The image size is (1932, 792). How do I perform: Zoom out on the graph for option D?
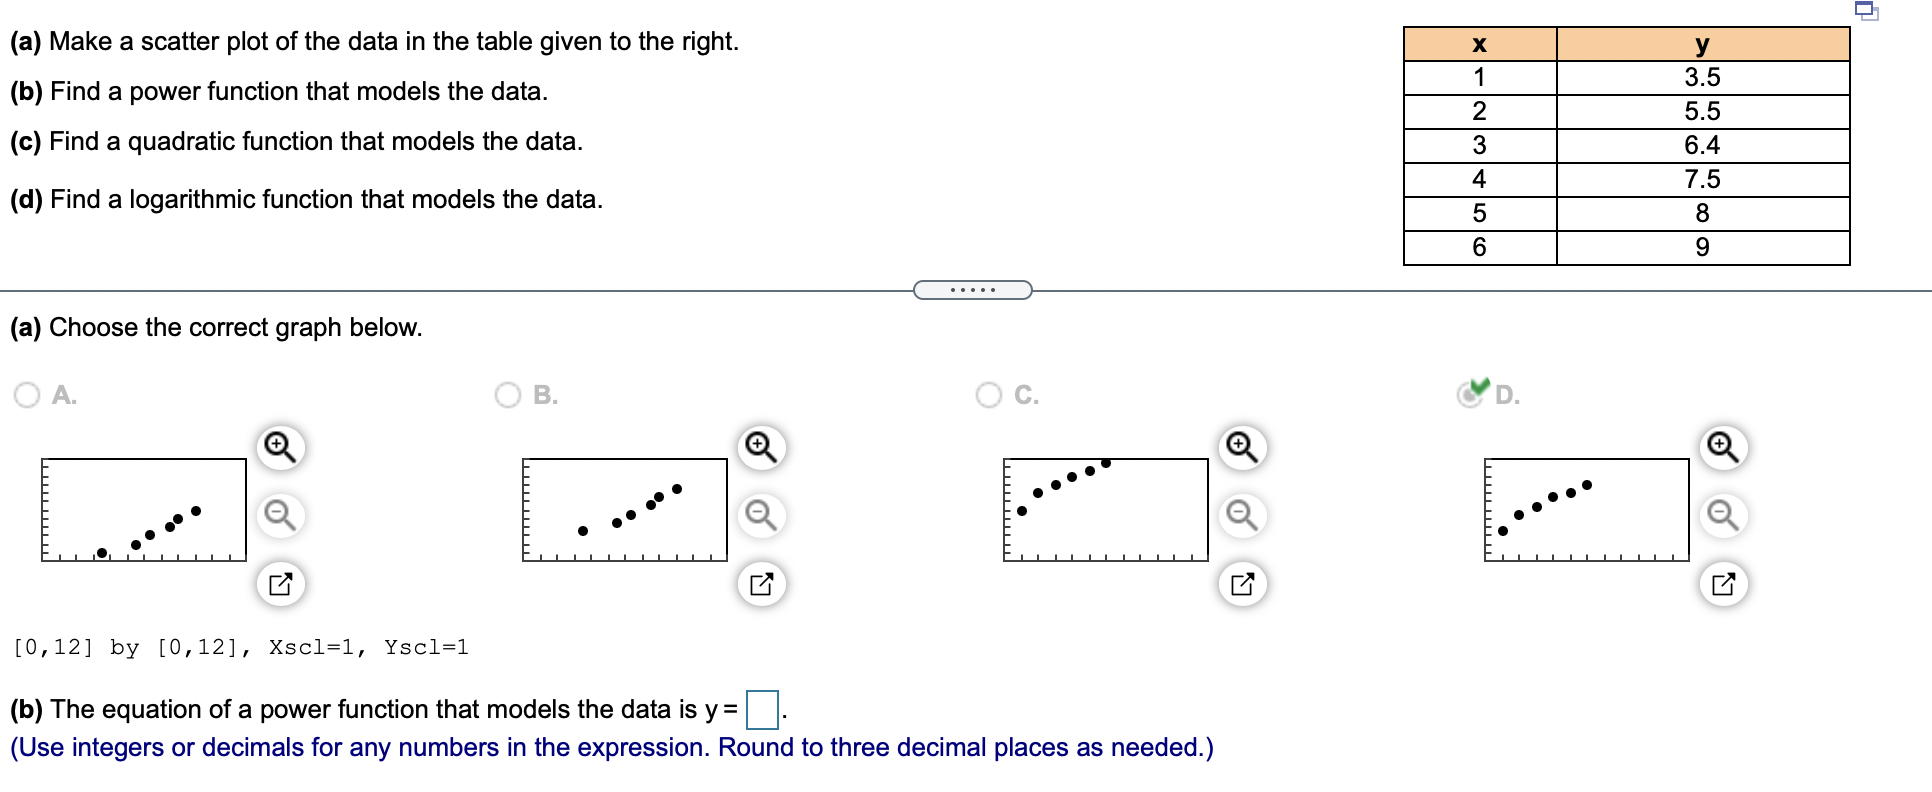point(1722,515)
